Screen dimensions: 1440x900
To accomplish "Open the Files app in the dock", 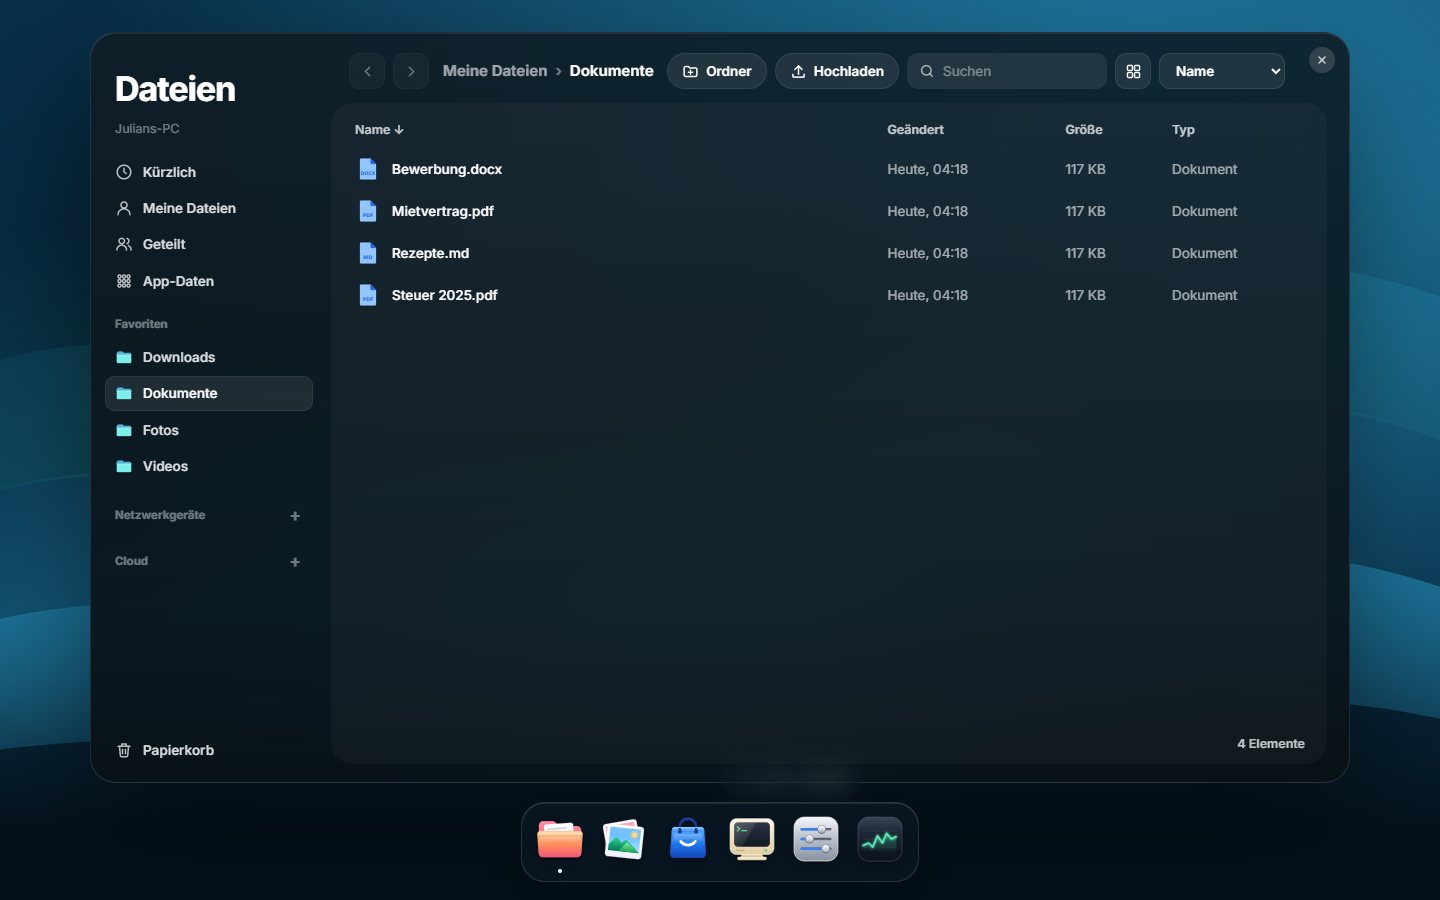I will (560, 840).
